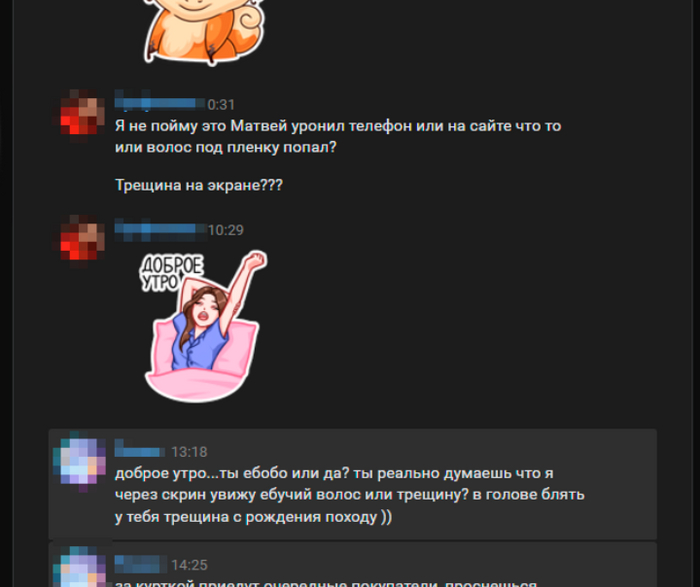Screen dimensions: 700x587
Task: Open the blurred sender name next to 0:31
Action: pos(160,103)
